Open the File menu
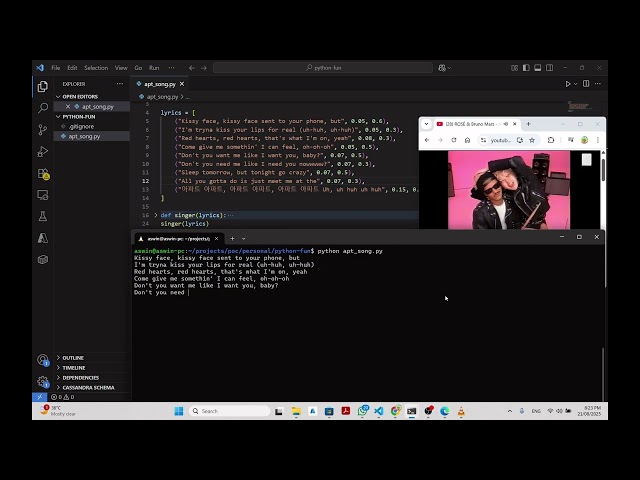 (x=56, y=68)
